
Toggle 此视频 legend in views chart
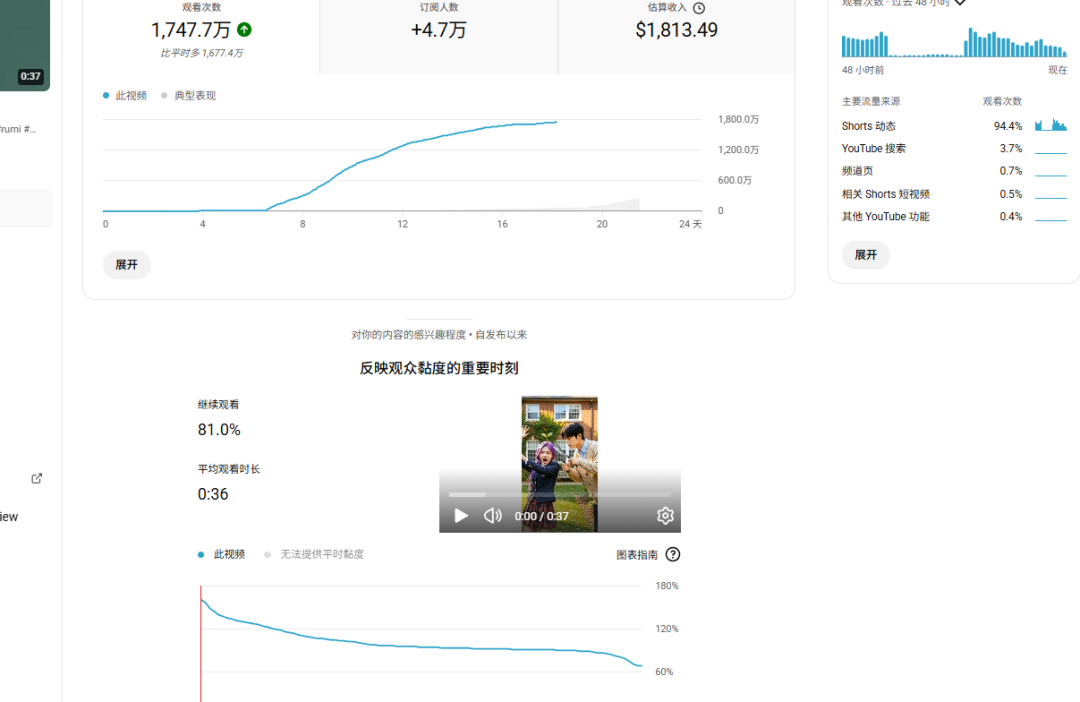coord(125,96)
